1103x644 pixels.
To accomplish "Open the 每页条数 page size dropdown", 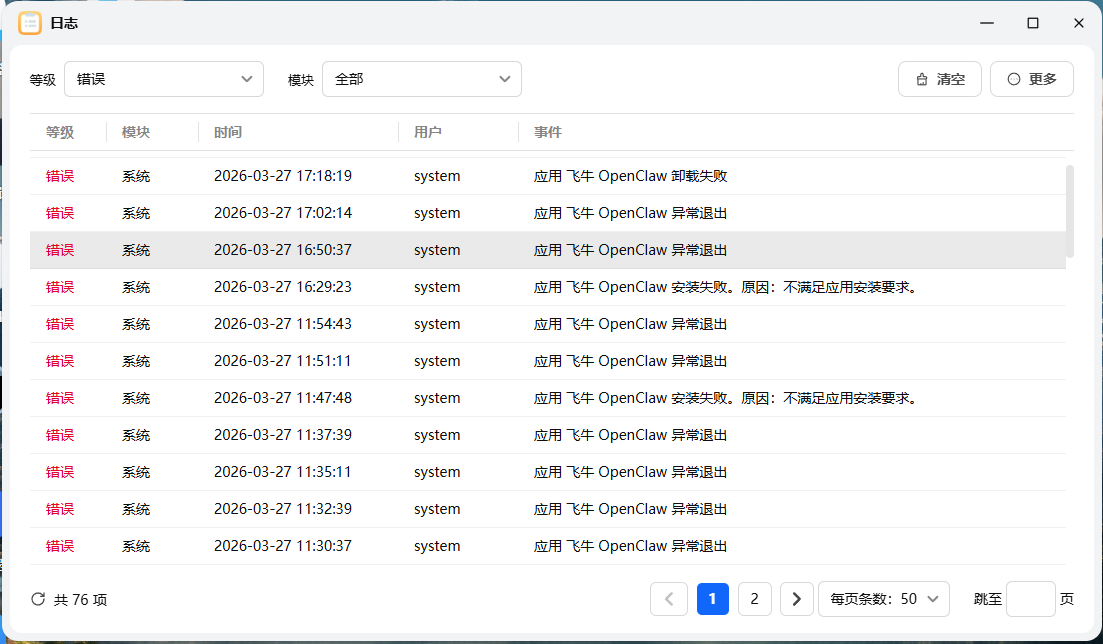I will click(x=884, y=599).
